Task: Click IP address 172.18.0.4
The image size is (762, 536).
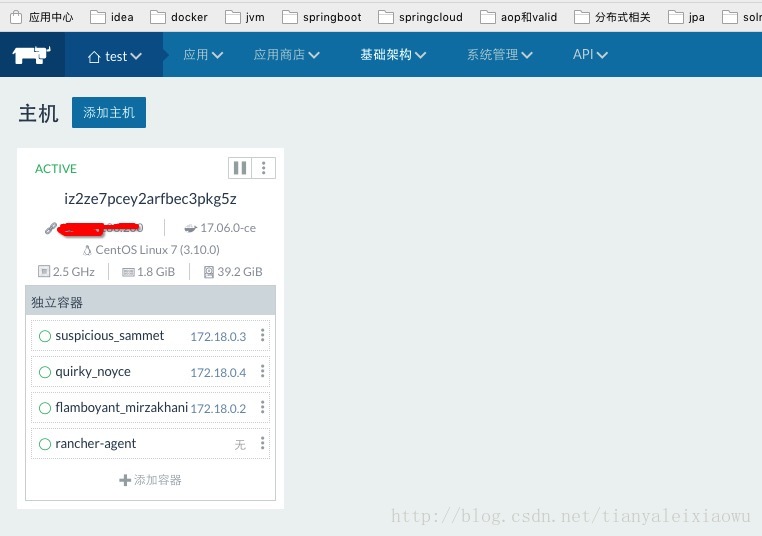Action: click(218, 373)
